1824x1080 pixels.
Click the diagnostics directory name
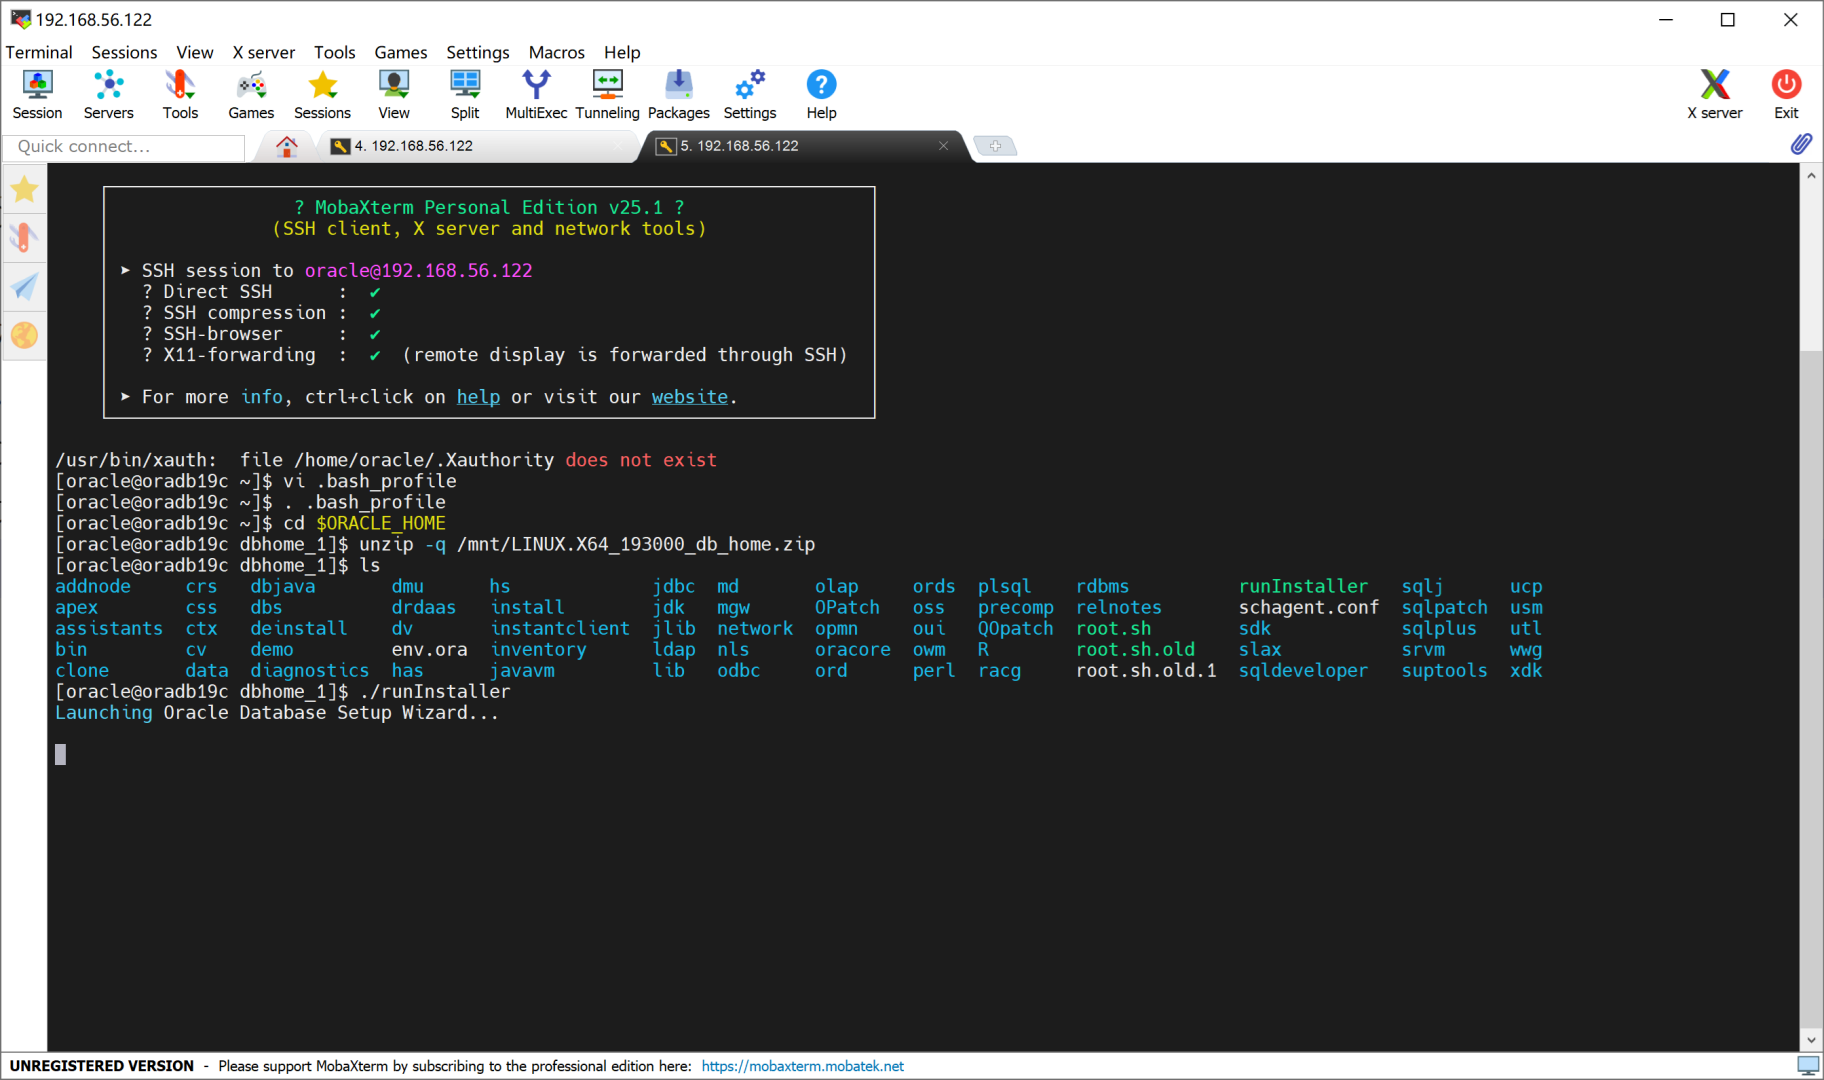click(310, 671)
